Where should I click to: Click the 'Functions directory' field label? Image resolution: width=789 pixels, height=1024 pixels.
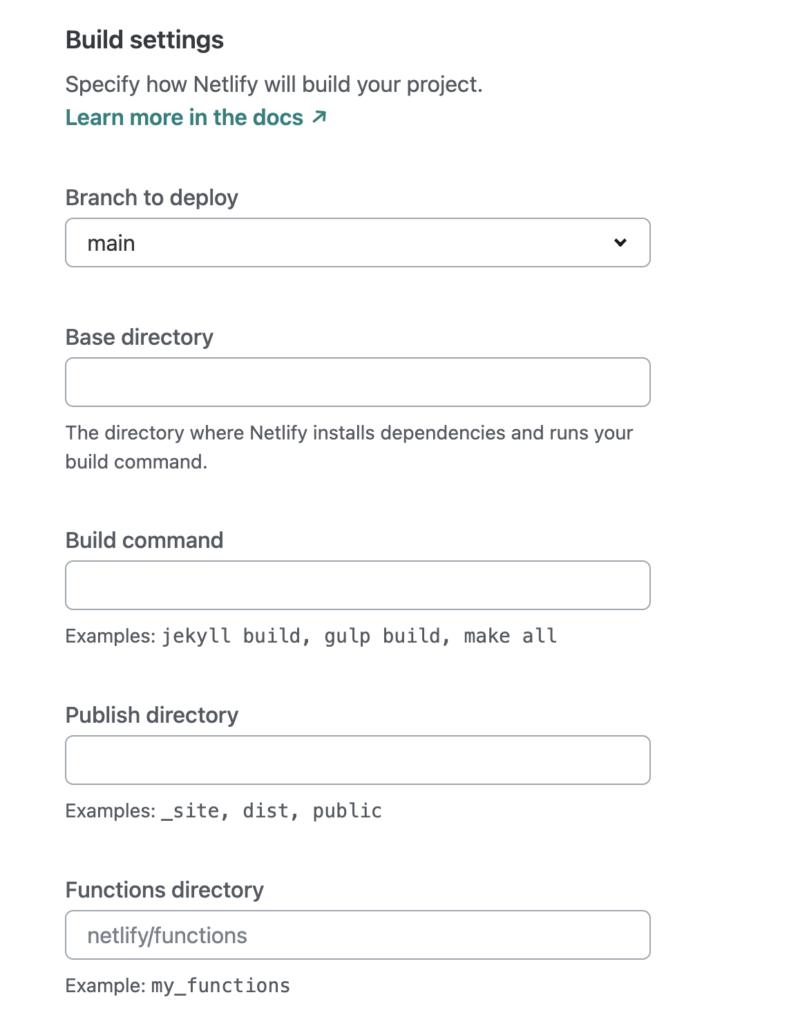[x=164, y=890]
